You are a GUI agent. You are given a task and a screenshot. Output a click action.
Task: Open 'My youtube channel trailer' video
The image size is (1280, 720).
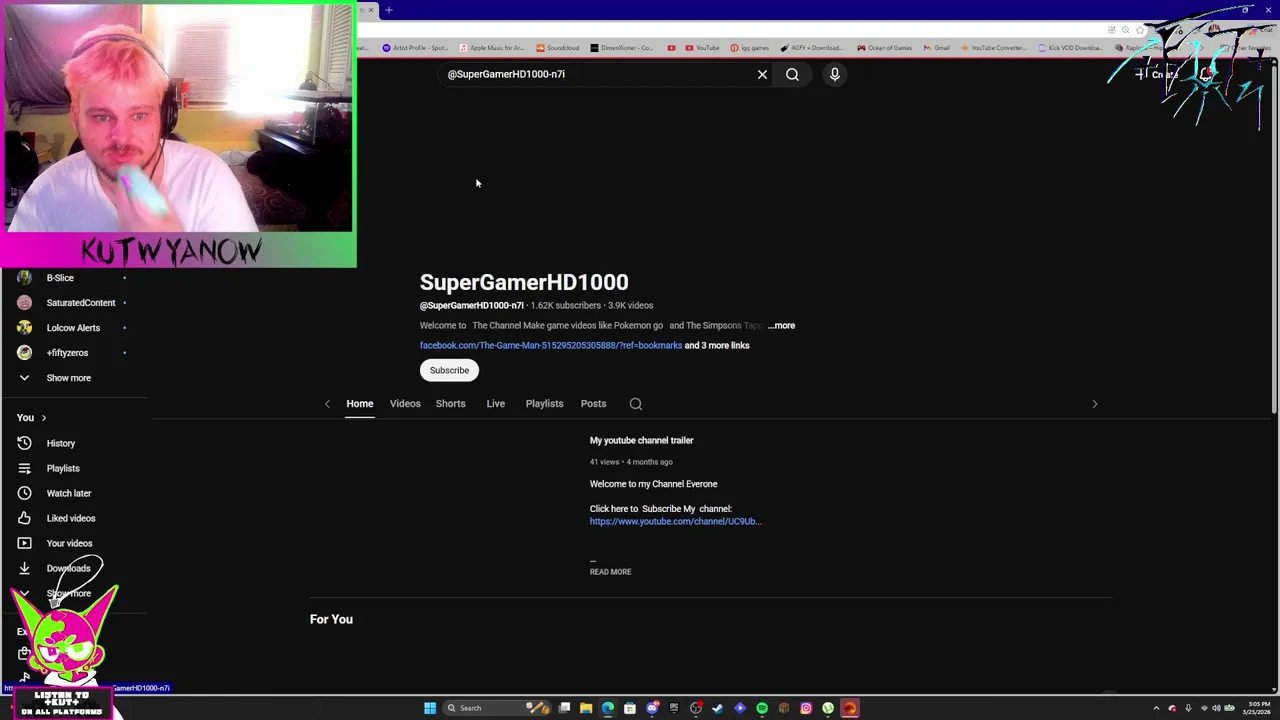point(641,440)
